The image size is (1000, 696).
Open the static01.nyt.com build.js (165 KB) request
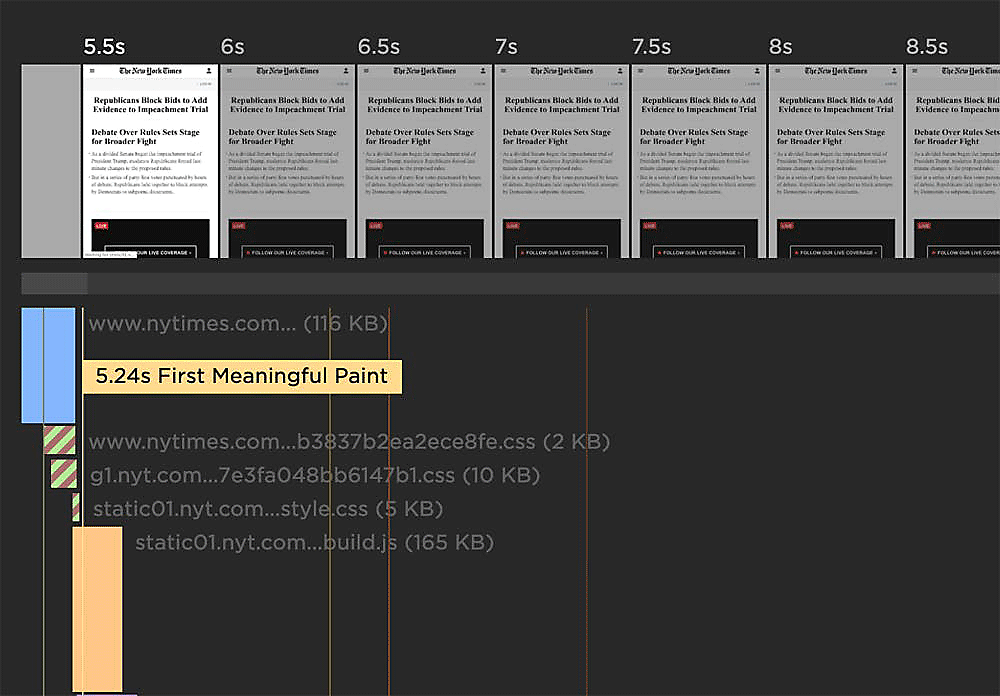tap(314, 543)
